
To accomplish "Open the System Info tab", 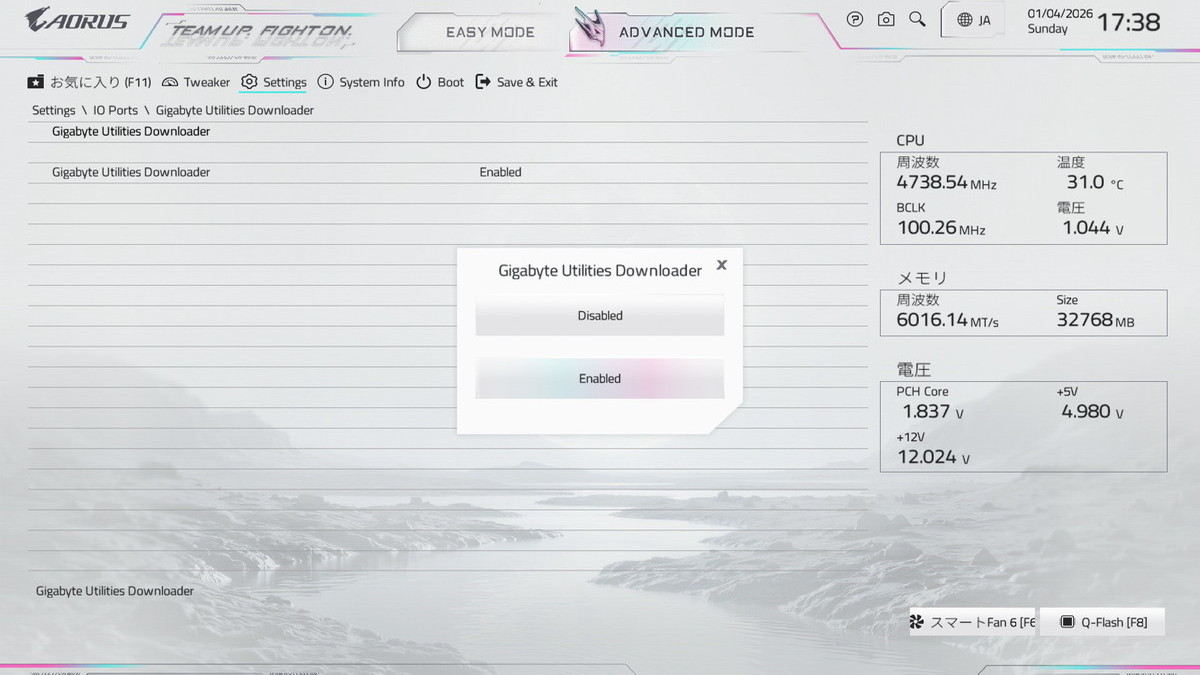I will click(x=361, y=82).
